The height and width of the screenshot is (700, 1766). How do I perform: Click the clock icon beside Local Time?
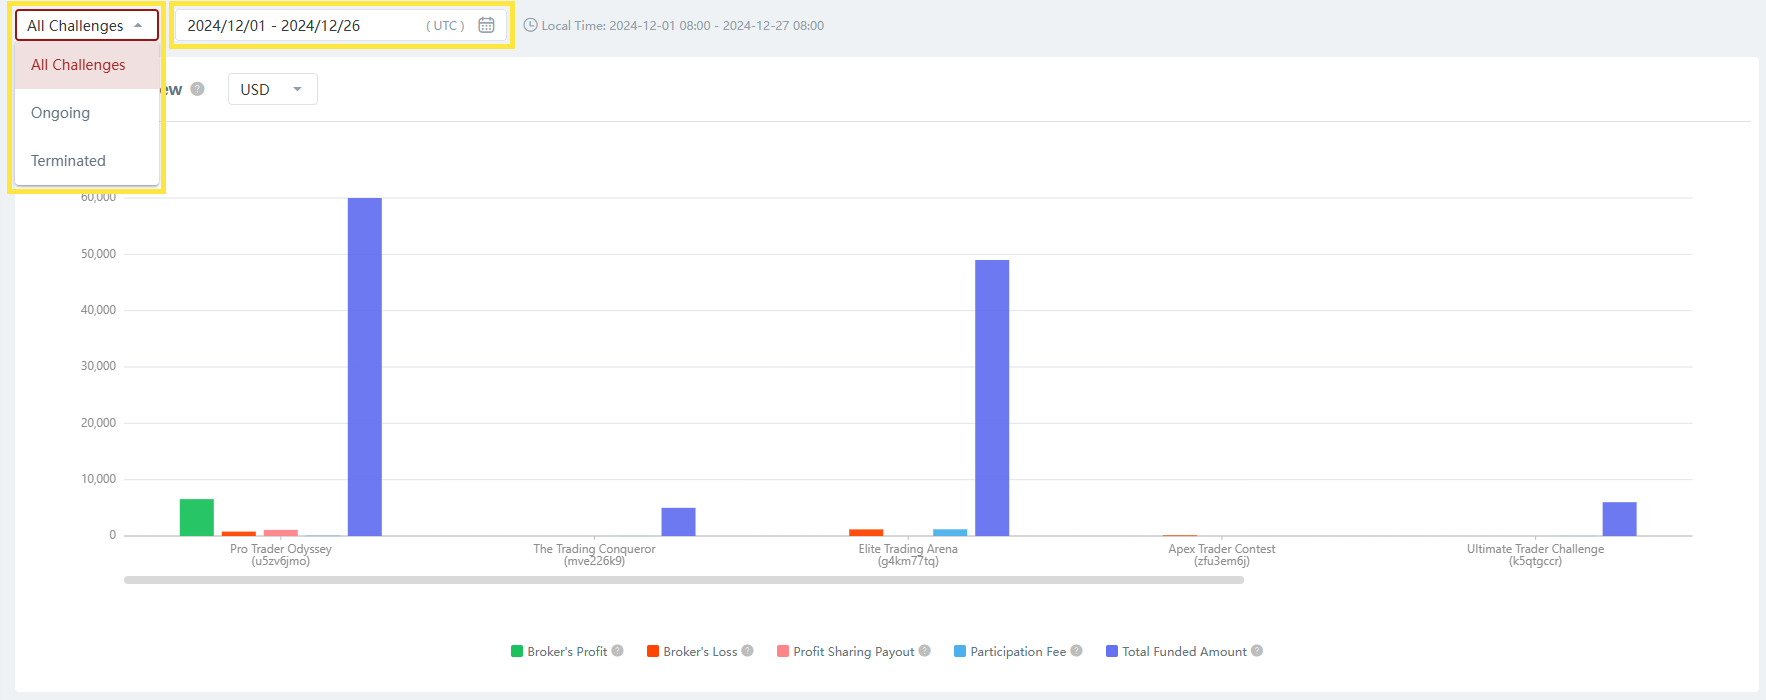pos(530,25)
